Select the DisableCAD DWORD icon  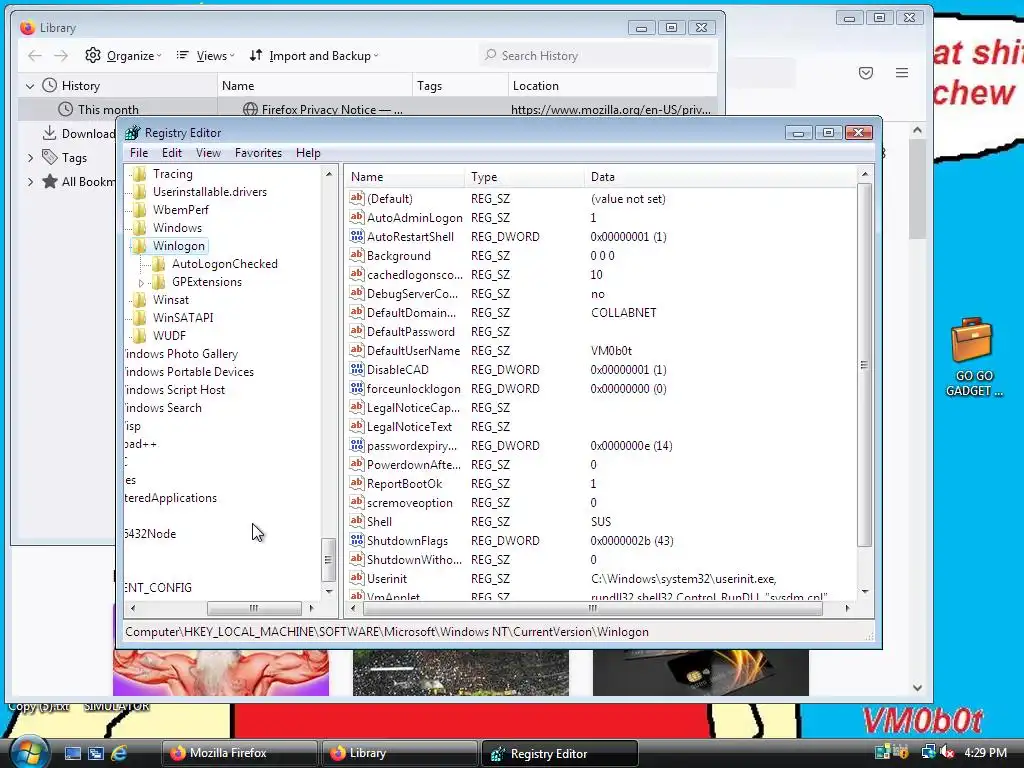tap(357, 369)
